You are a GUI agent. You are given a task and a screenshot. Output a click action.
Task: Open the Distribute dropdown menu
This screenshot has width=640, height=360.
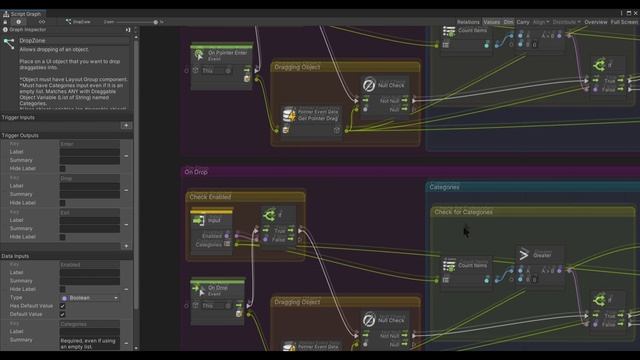567,22
